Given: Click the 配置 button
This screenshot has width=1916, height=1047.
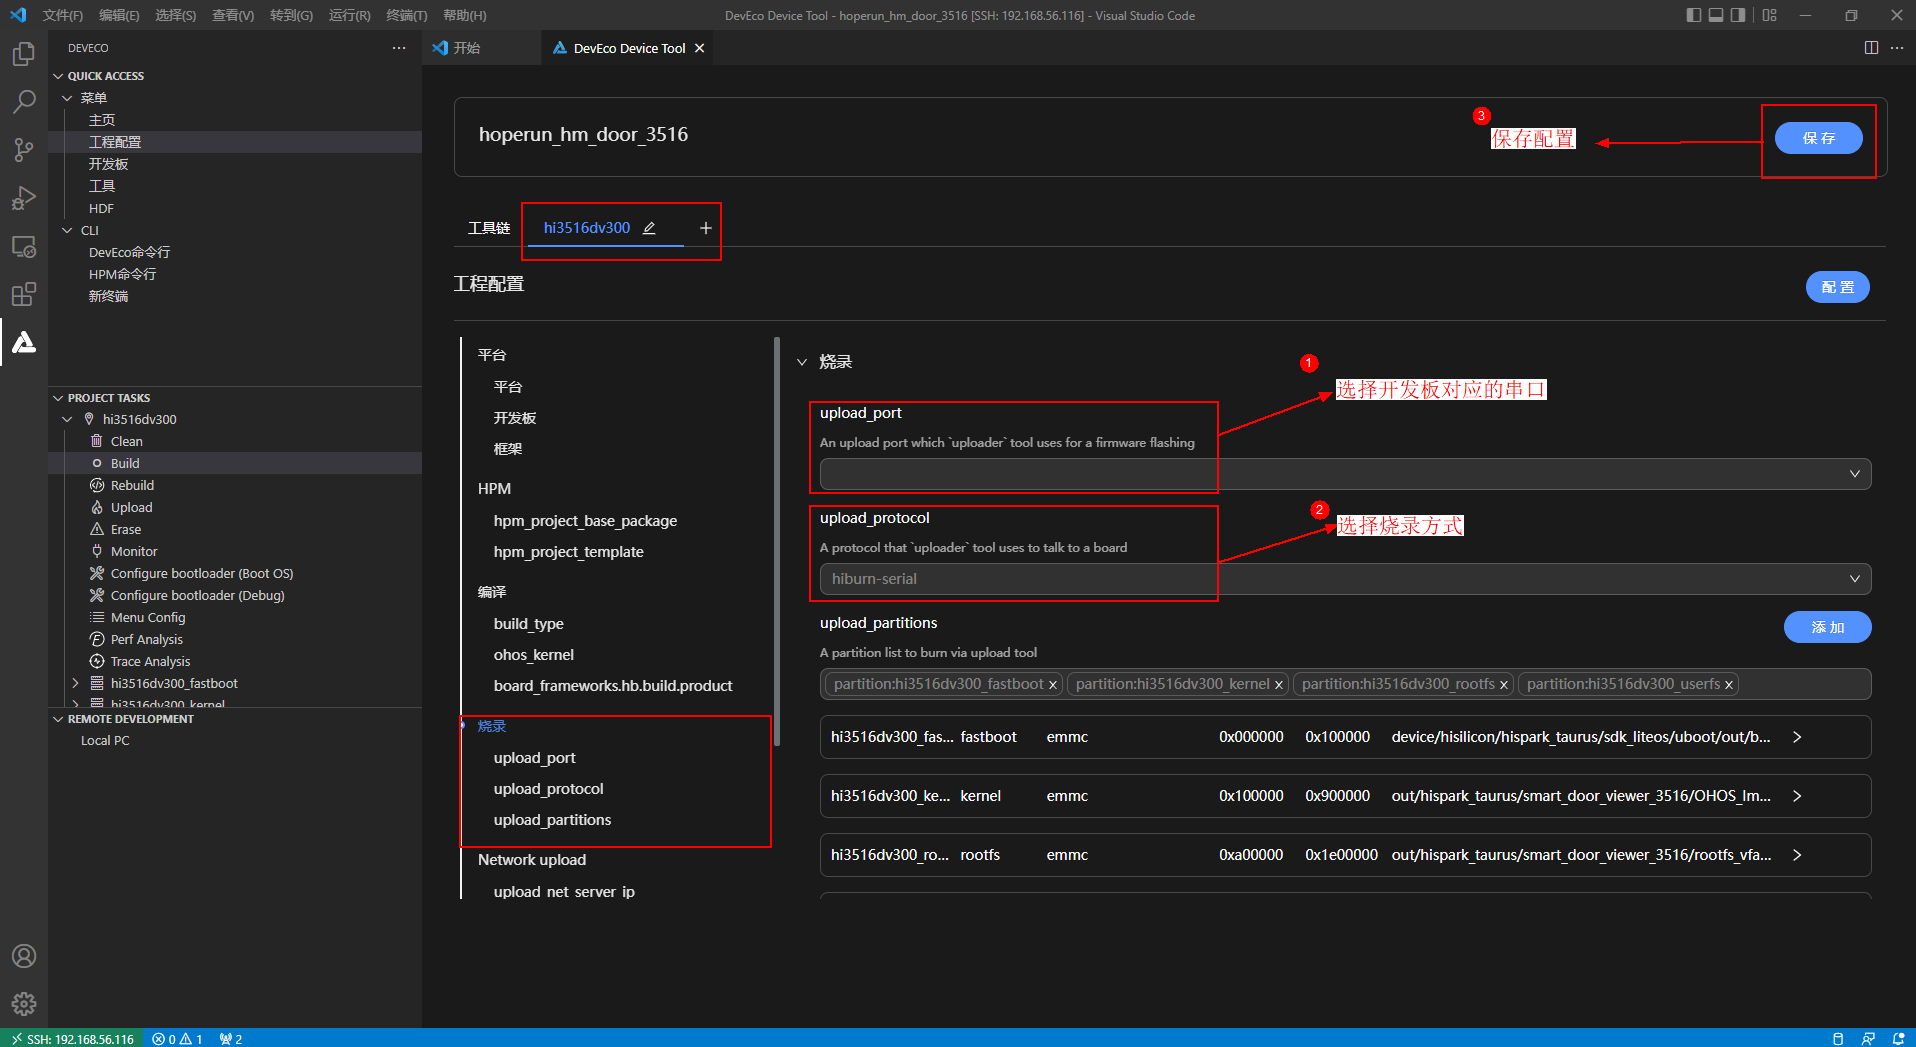Looking at the screenshot, I should pos(1837,287).
